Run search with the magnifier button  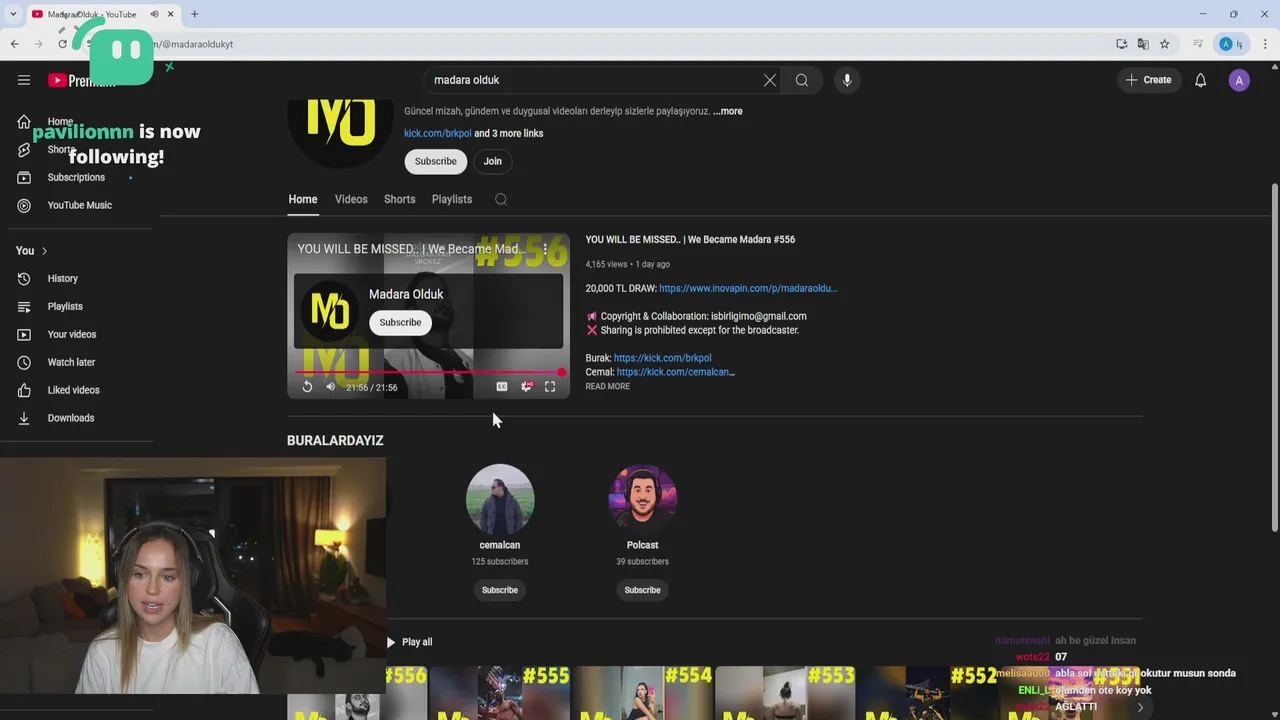pos(802,80)
